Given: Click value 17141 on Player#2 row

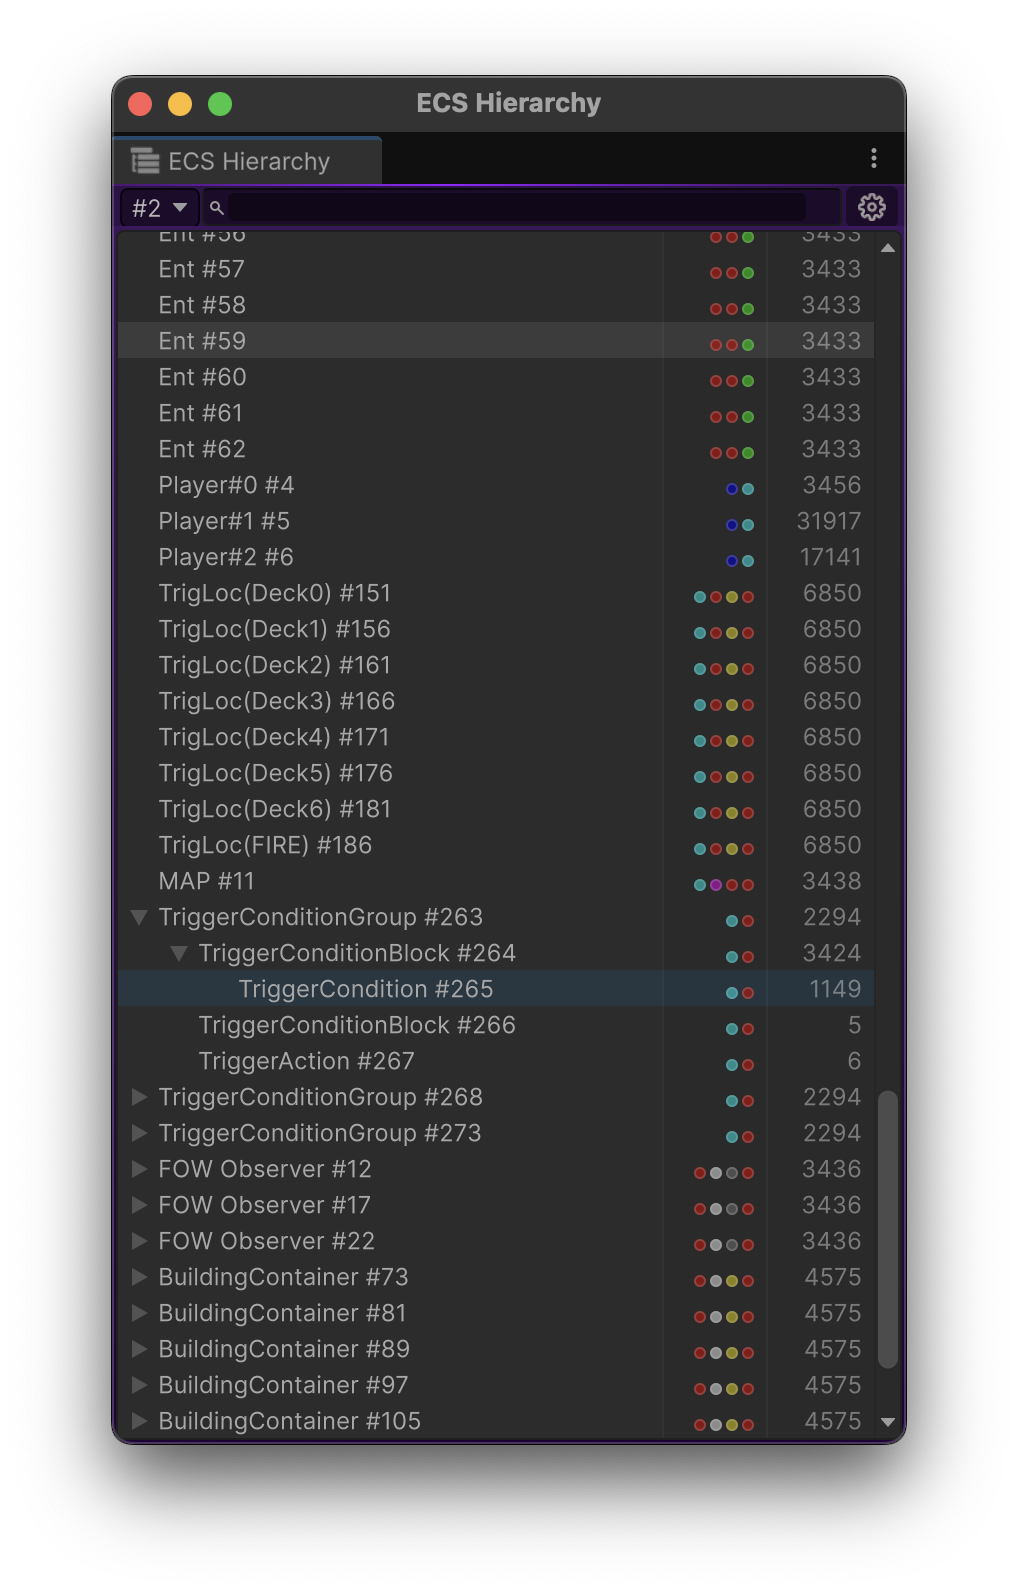Looking at the screenshot, I should tap(830, 557).
